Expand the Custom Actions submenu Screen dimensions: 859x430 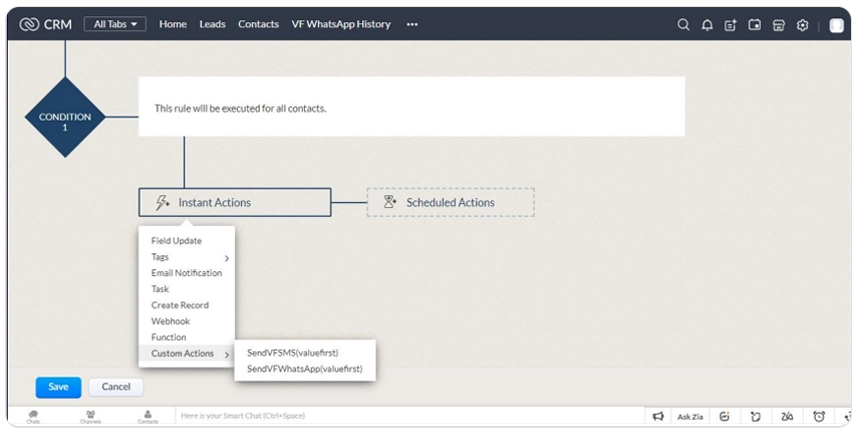click(x=187, y=353)
